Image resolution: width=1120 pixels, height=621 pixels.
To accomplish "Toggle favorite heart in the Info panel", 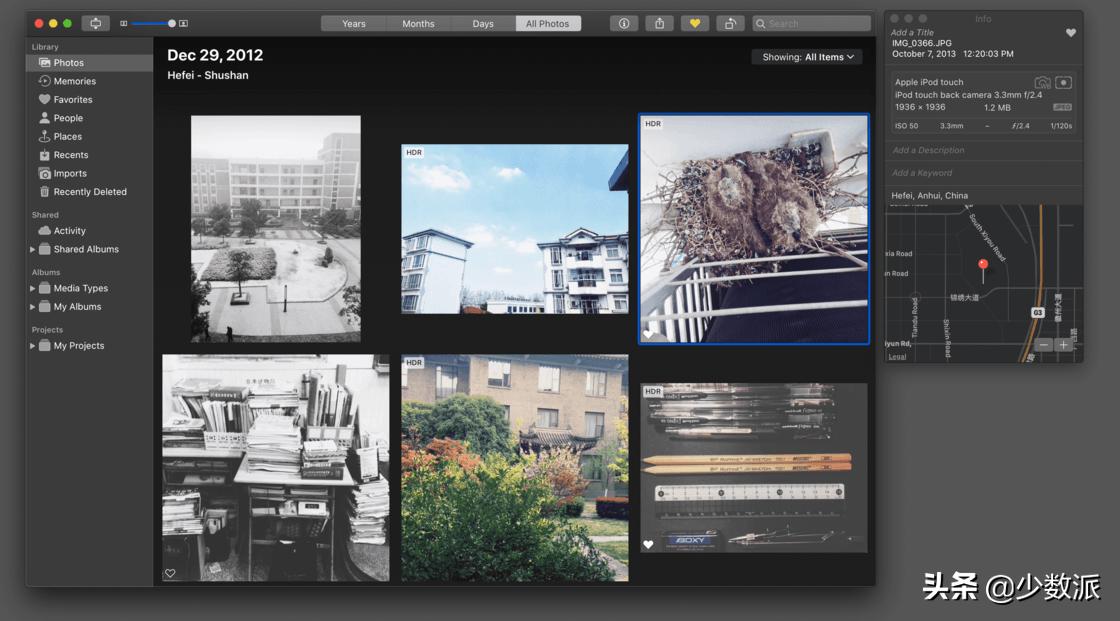I will point(1071,33).
